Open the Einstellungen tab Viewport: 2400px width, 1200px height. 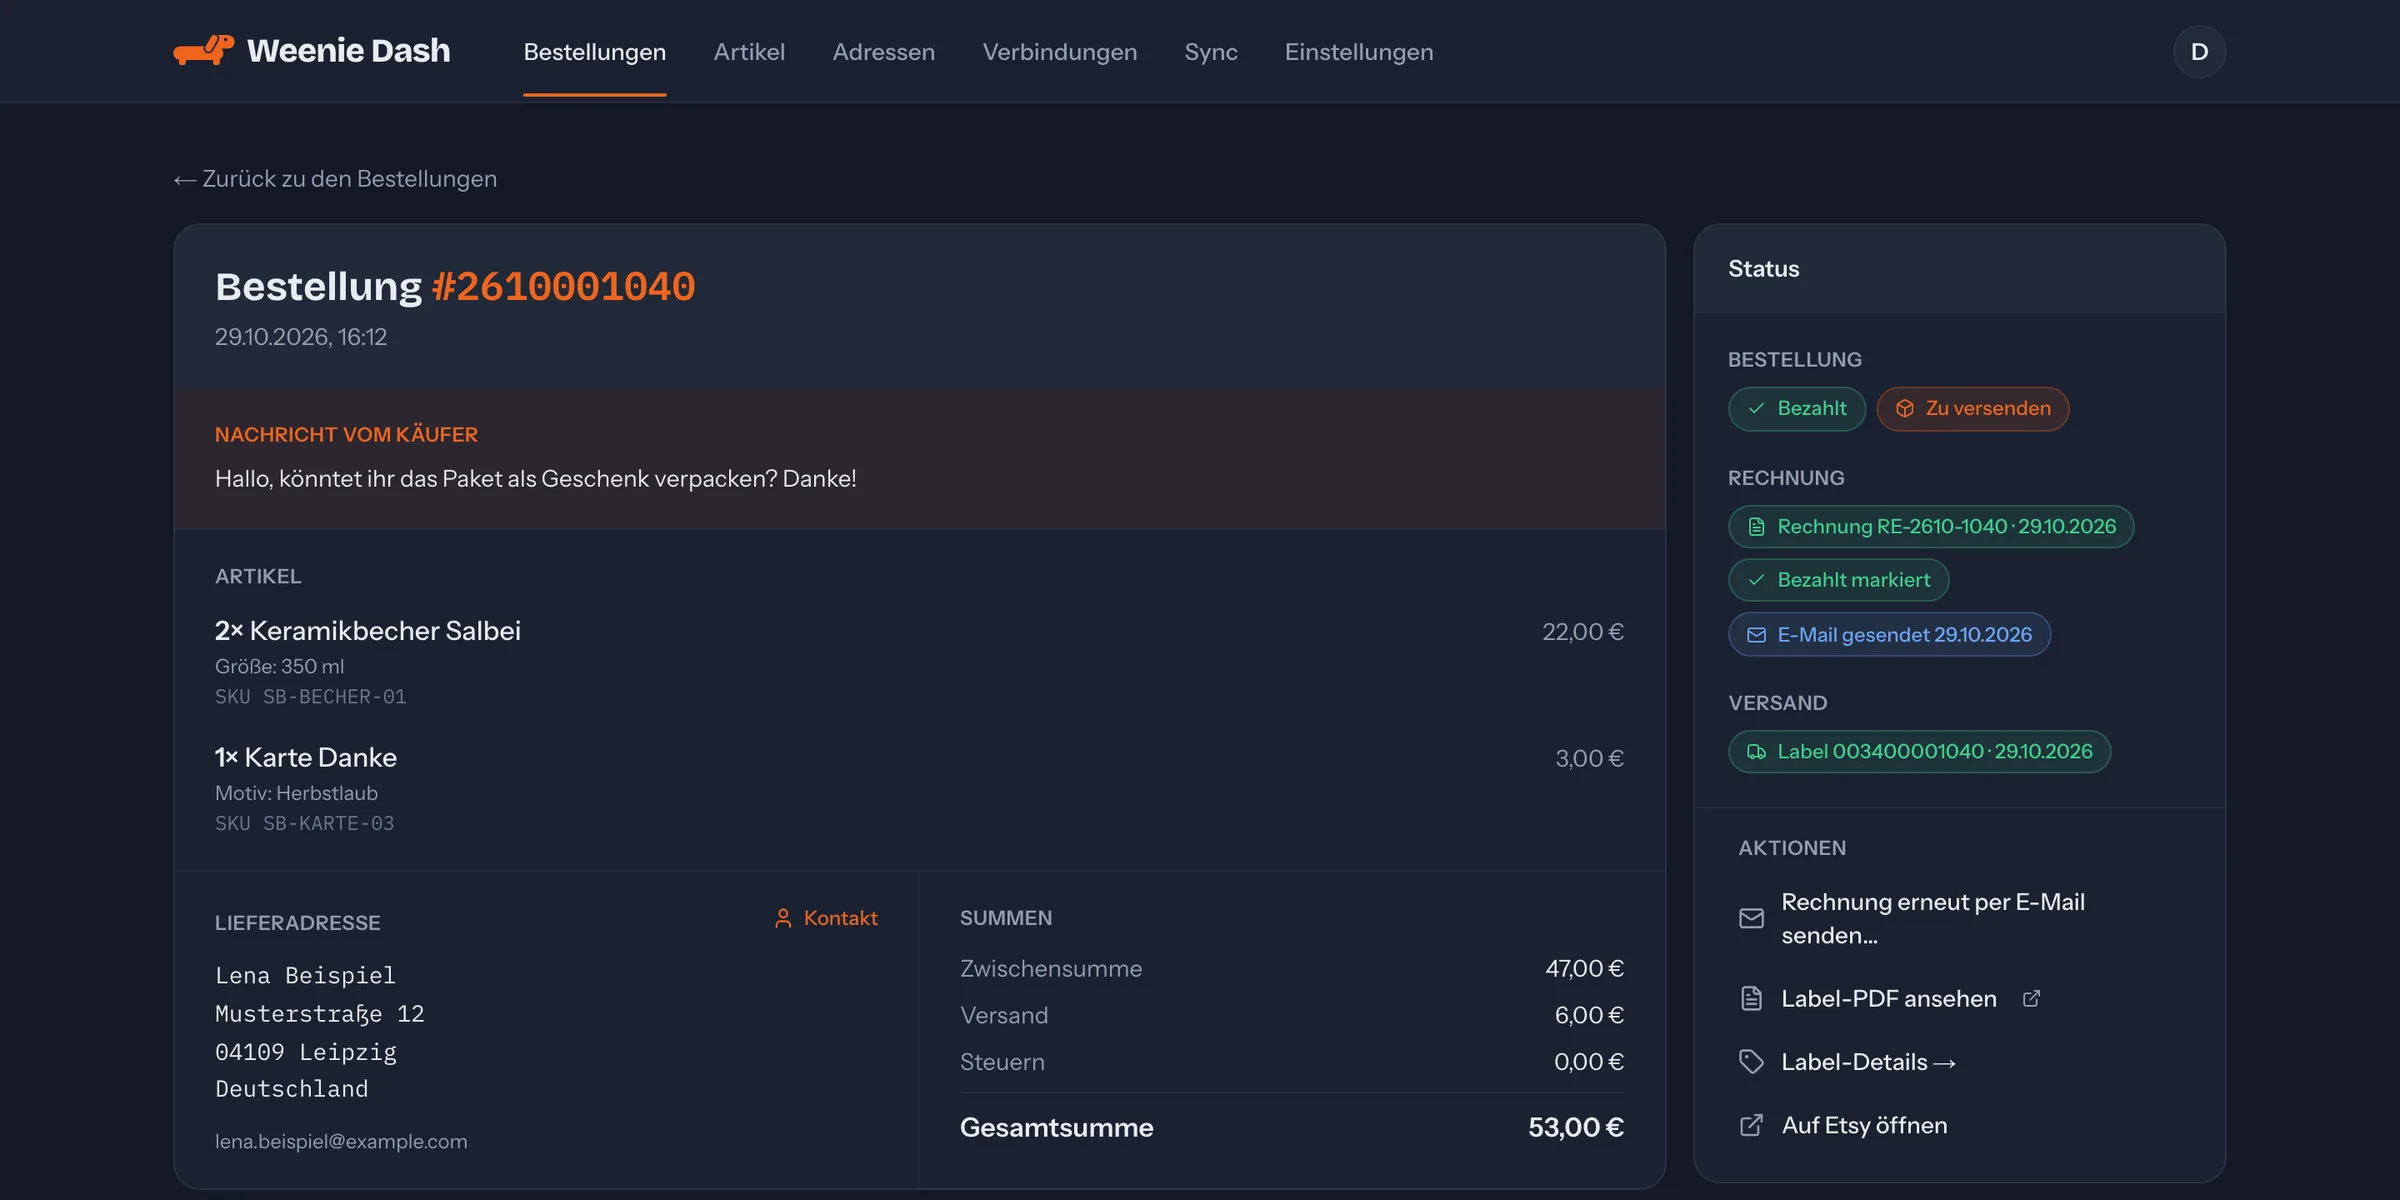[1359, 52]
